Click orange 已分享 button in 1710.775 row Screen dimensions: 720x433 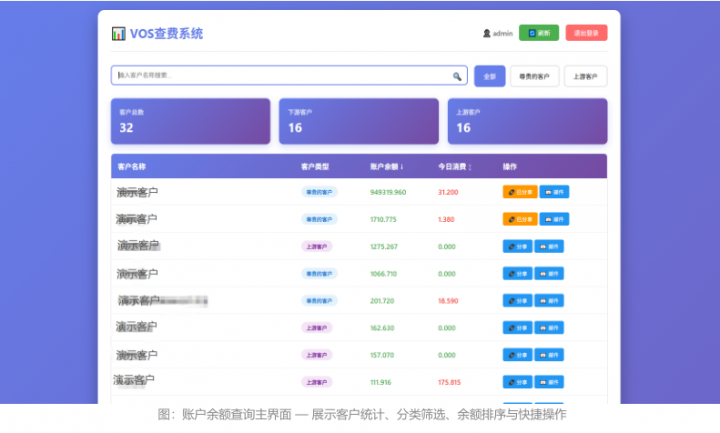(520, 219)
